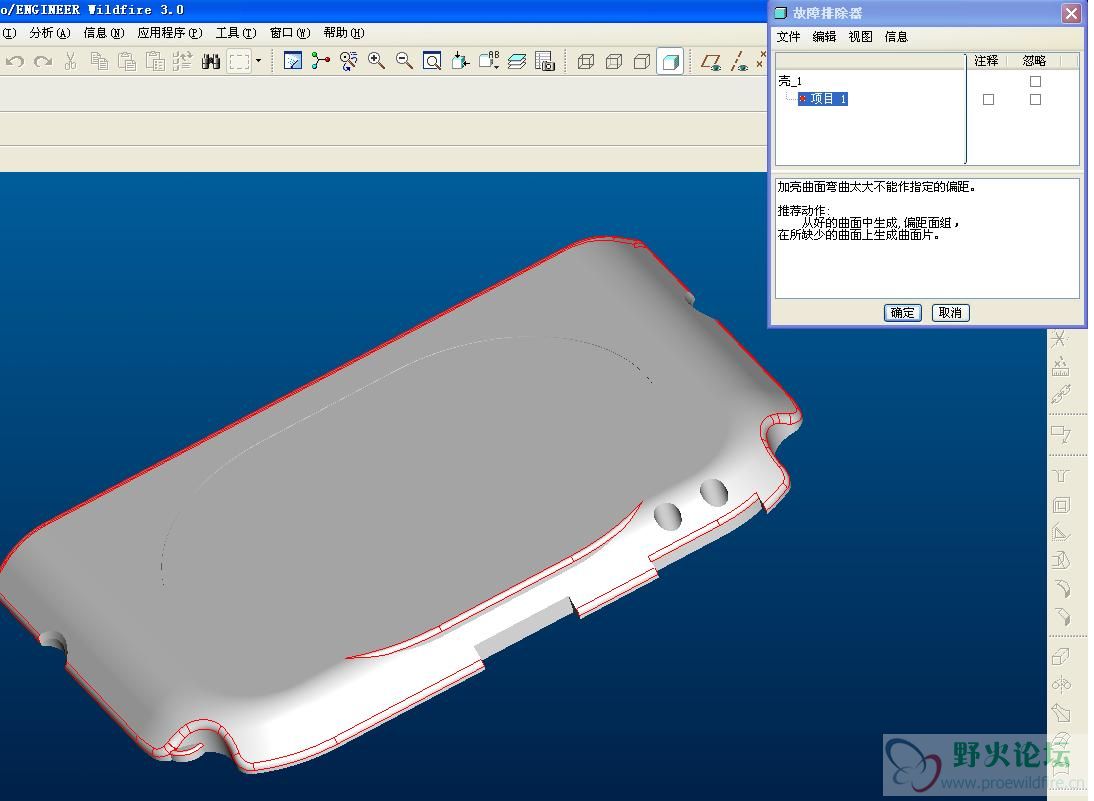Click the chain-link reference tool icon
Image resolution: width=1094 pixels, height=801 pixels.
pos(1061,395)
